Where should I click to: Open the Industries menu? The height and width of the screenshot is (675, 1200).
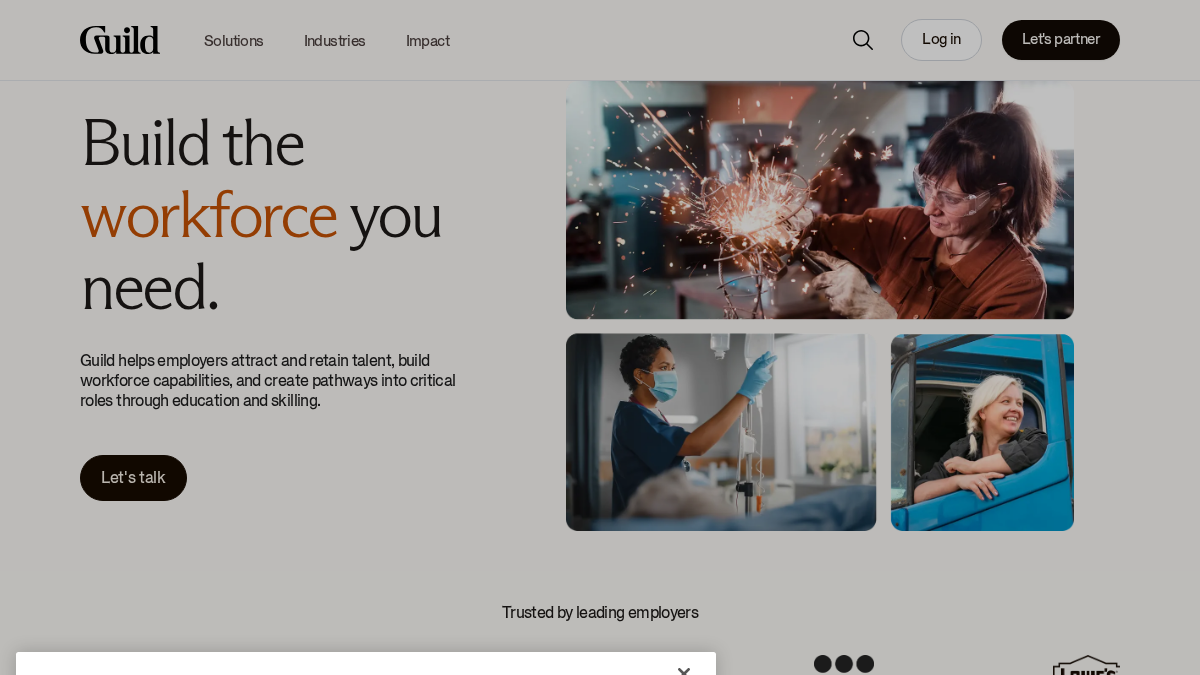pos(335,41)
